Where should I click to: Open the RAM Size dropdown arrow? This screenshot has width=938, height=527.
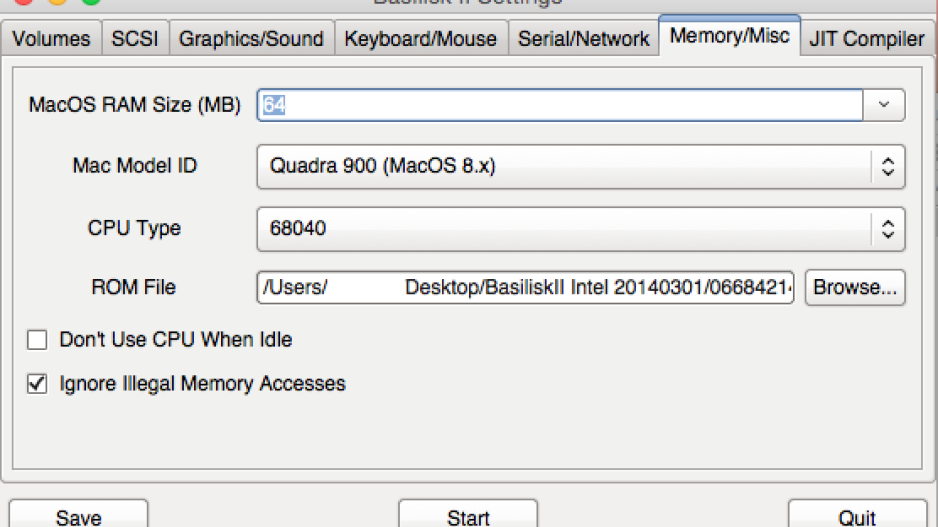pos(884,105)
